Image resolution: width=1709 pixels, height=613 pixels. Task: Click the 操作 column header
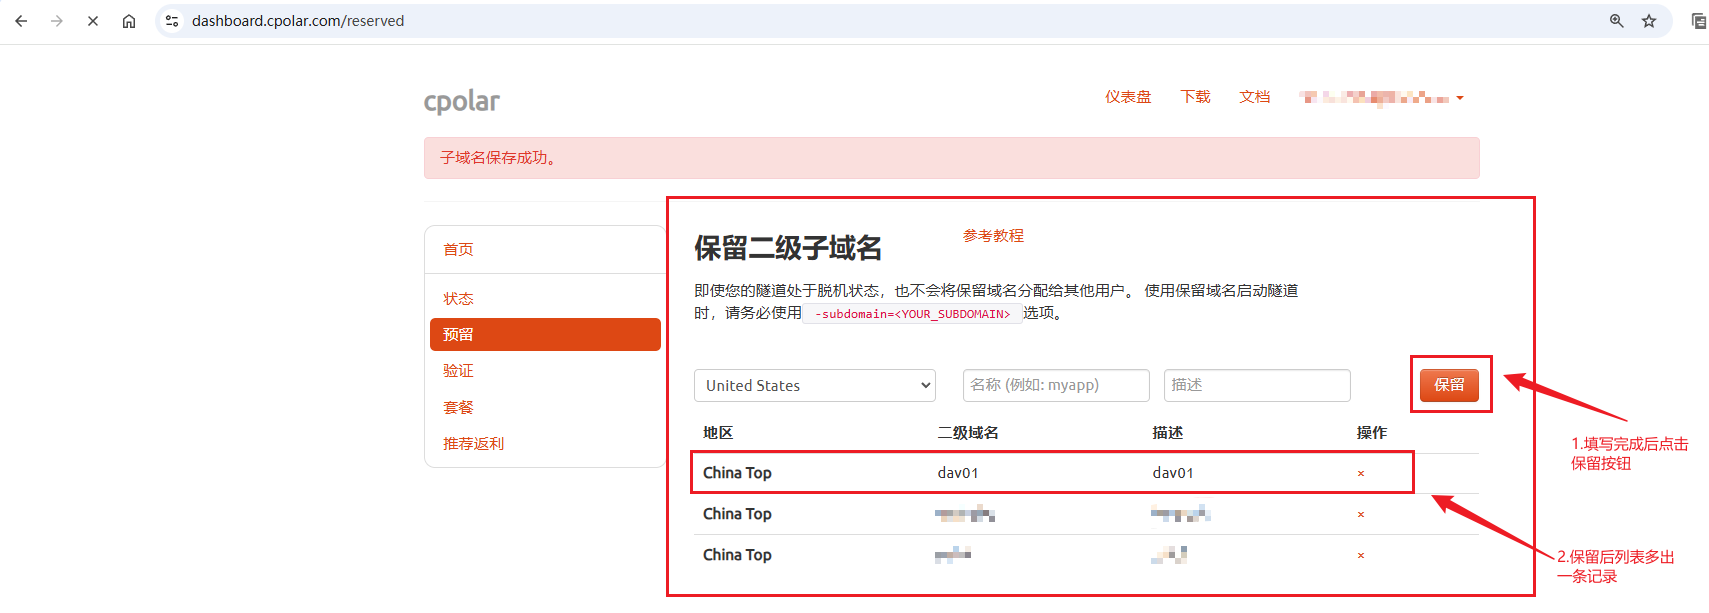[x=1372, y=433]
